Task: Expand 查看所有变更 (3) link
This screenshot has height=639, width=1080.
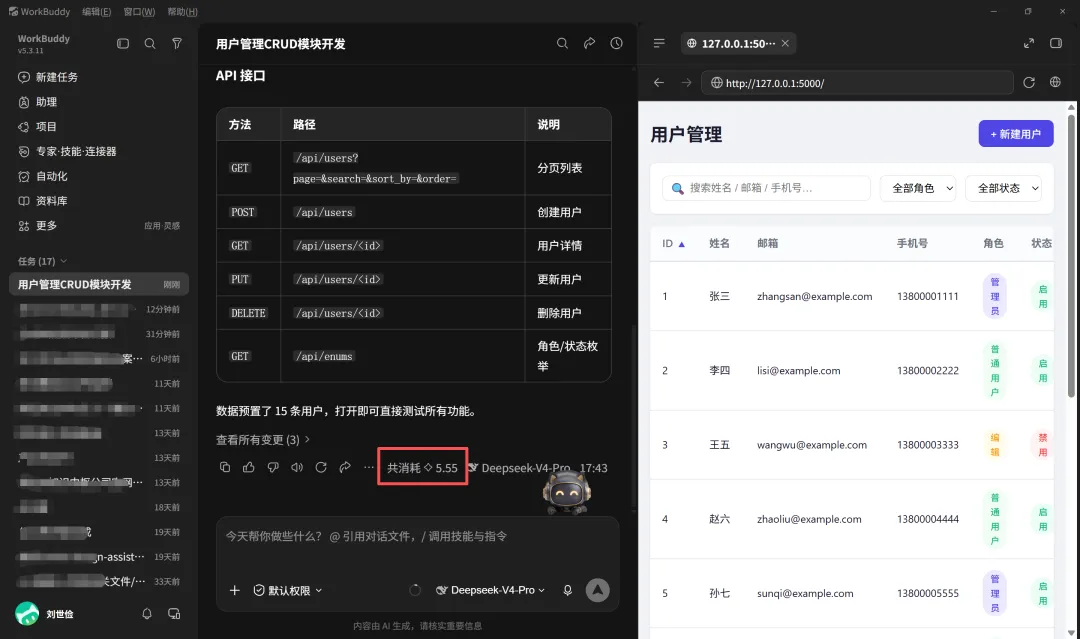Action: coord(263,439)
